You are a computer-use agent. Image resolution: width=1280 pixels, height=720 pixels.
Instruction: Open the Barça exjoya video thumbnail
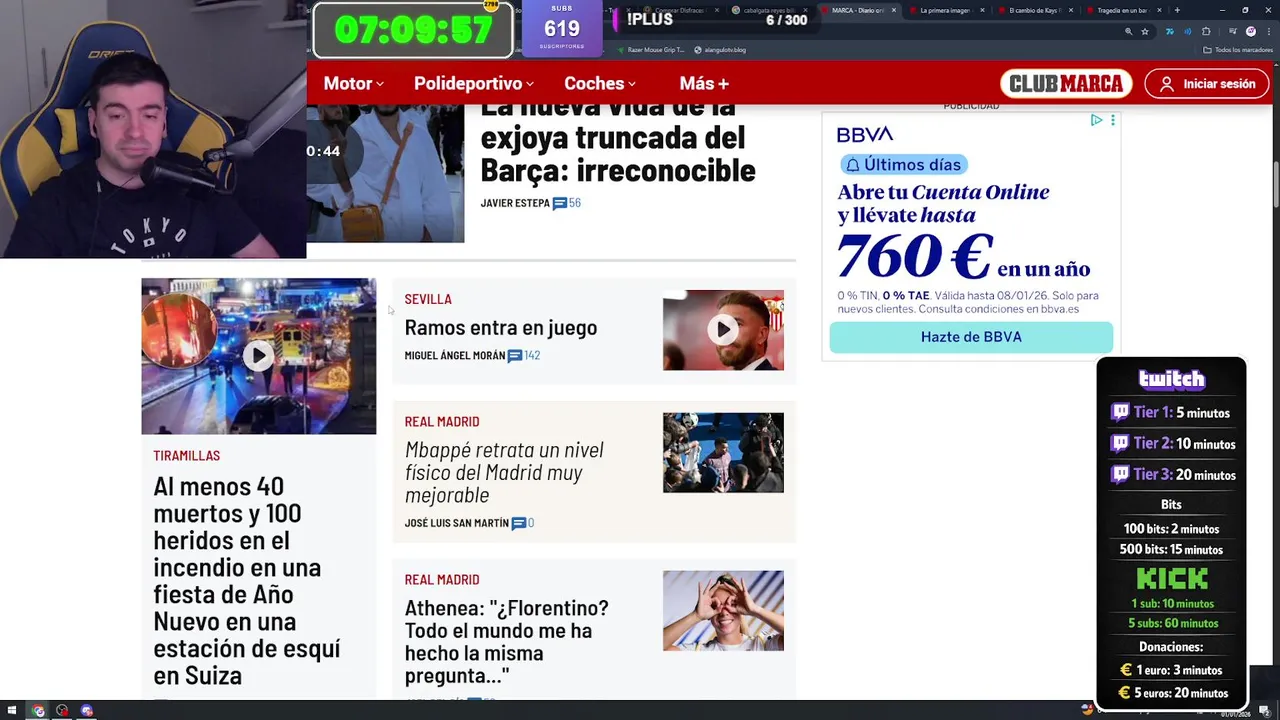[x=385, y=172]
